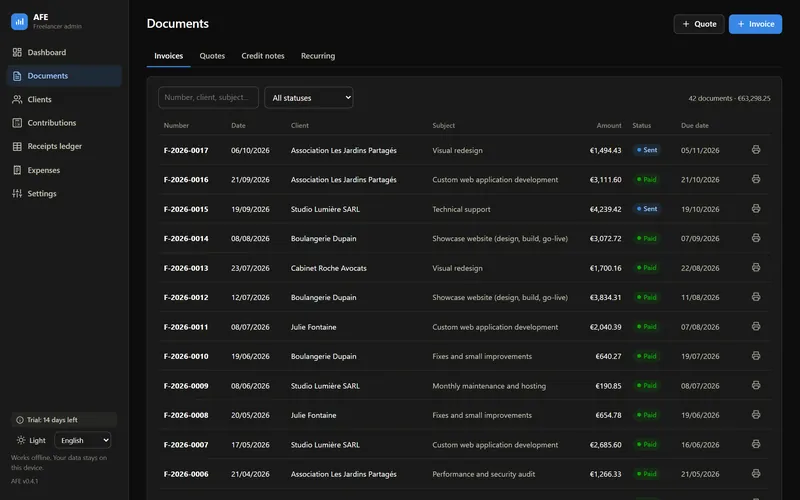Click the Paid status of F-2026-0014
The image size is (800, 500).
click(646, 238)
